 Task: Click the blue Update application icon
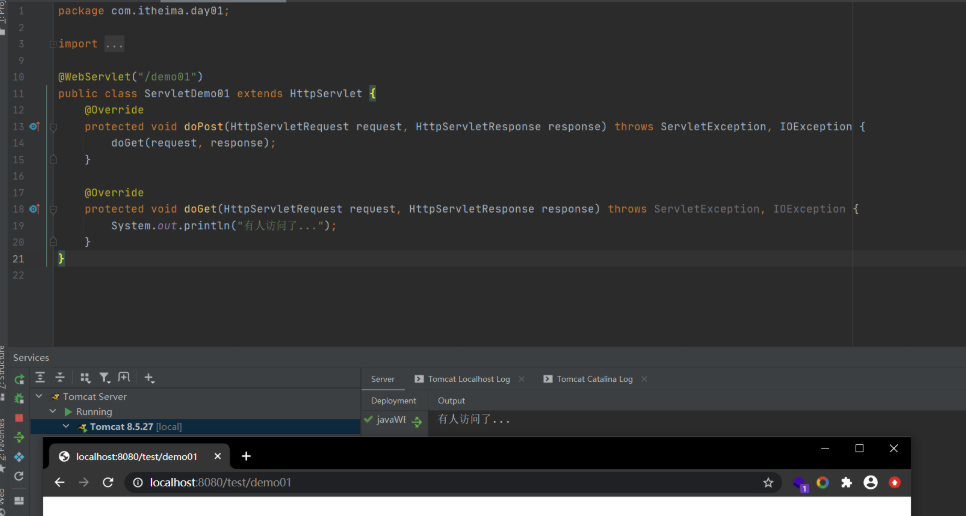19,457
